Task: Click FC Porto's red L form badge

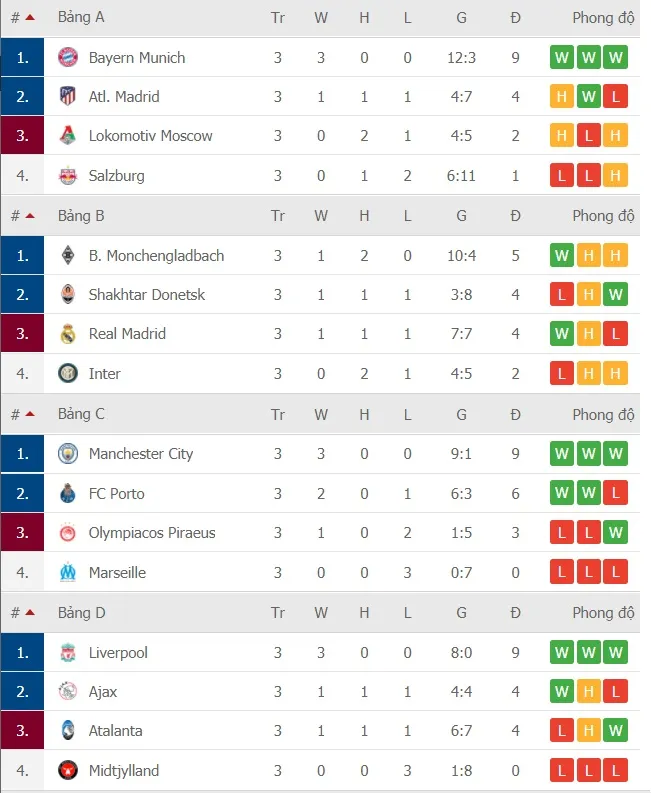Action: pyautogui.click(x=615, y=494)
